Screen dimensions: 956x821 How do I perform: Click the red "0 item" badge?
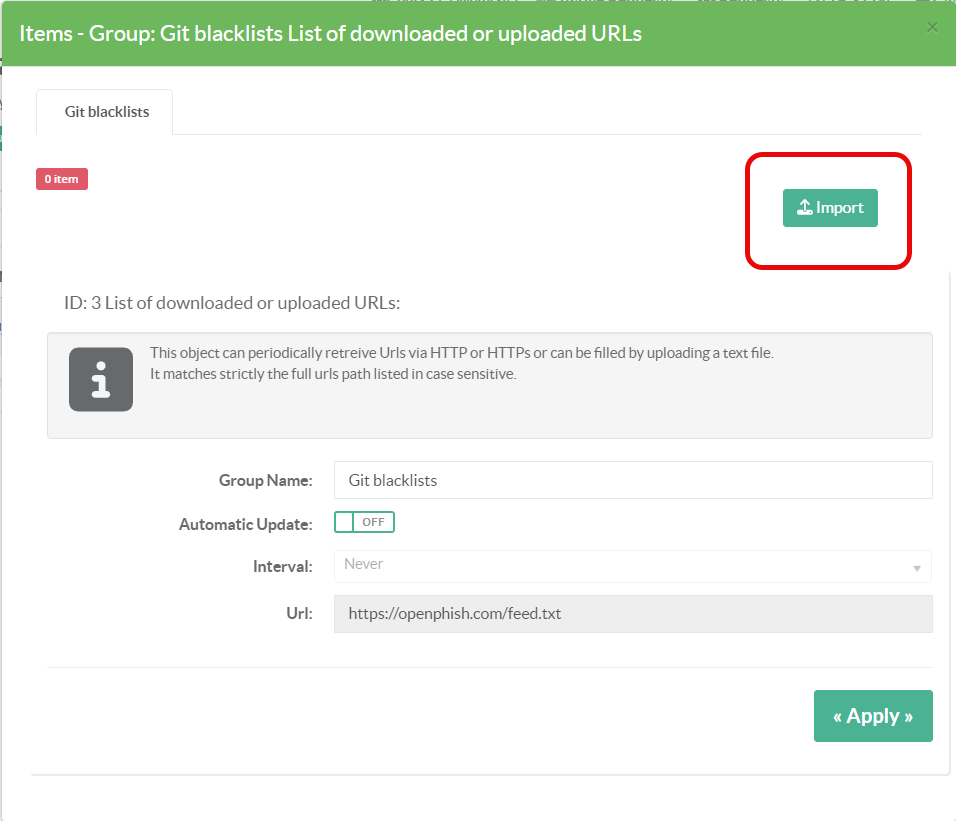click(62, 179)
